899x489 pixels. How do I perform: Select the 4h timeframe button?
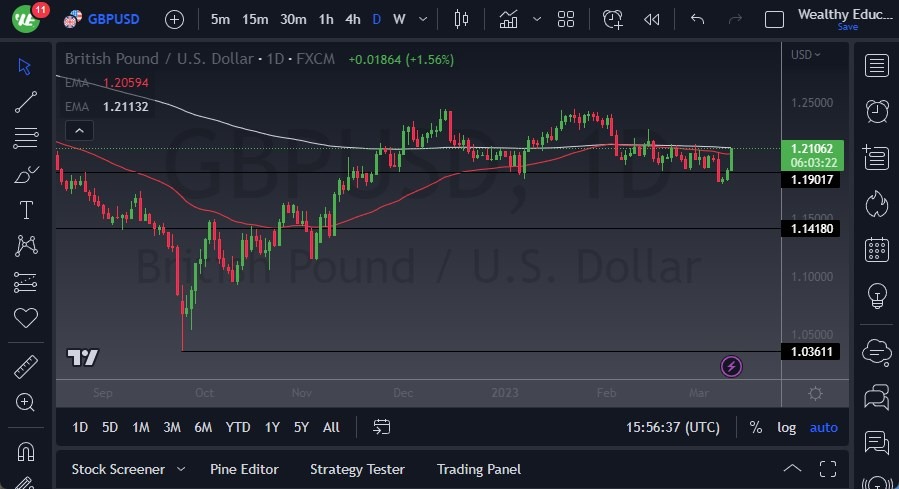(352, 19)
